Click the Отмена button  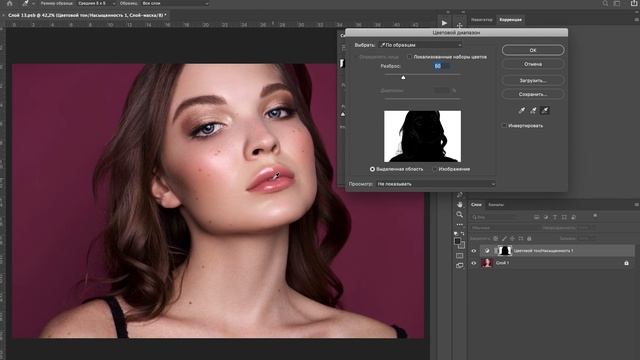click(x=533, y=64)
